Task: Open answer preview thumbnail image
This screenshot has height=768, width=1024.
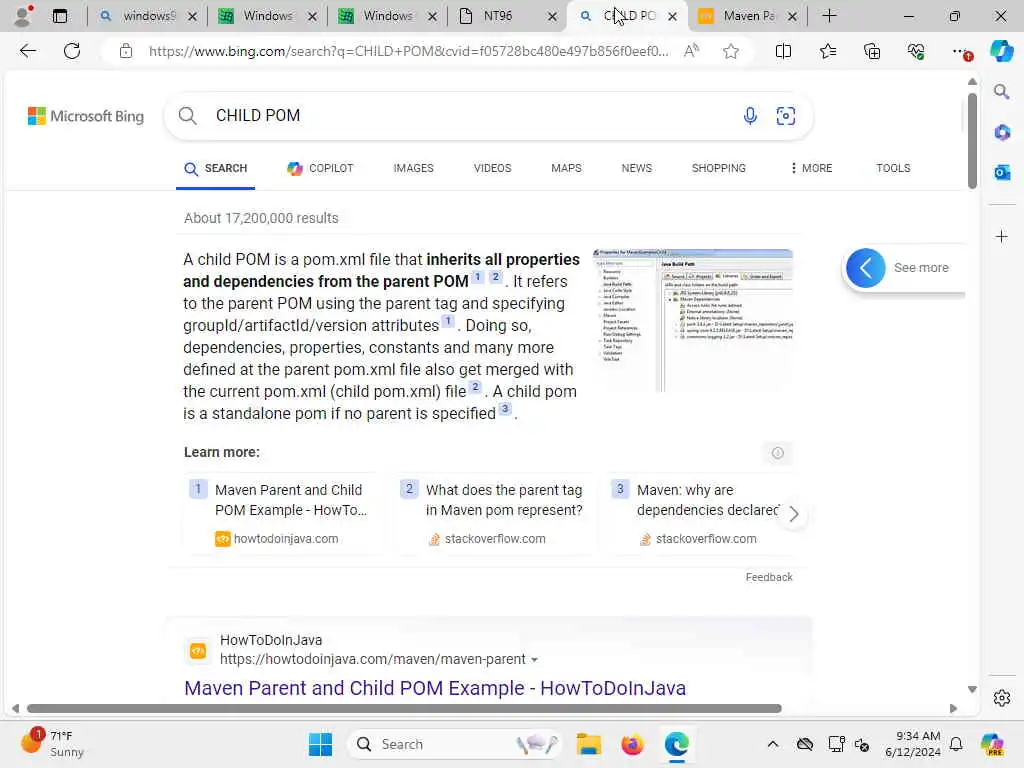Action: [693, 320]
